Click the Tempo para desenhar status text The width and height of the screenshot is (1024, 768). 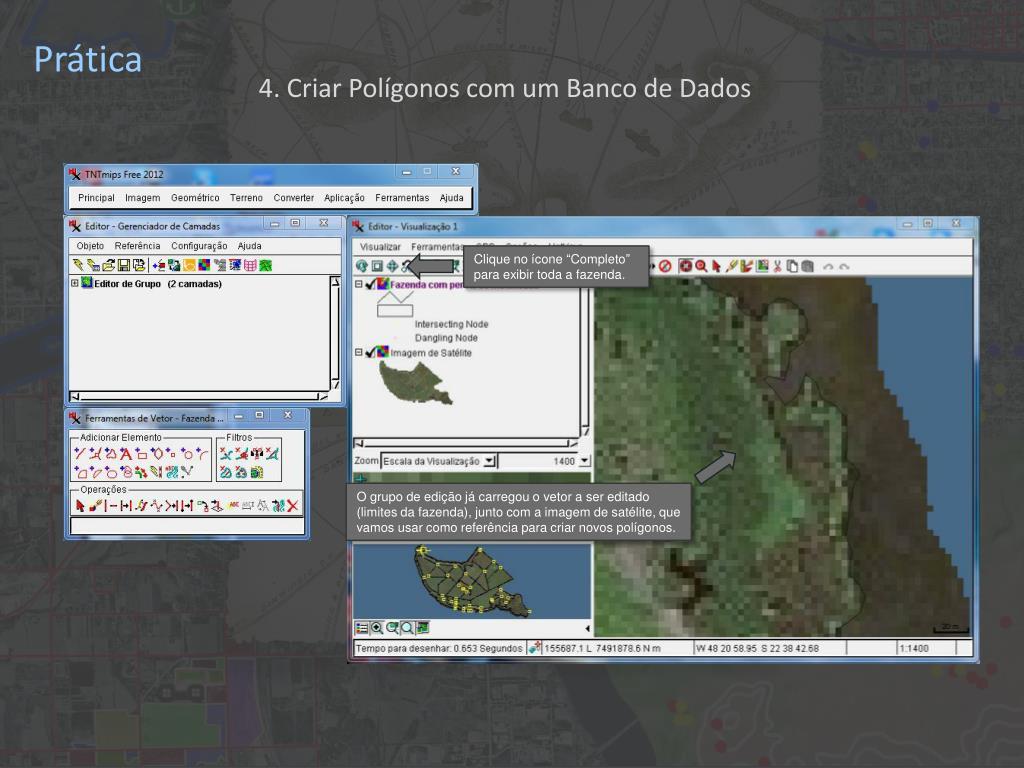[438, 648]
